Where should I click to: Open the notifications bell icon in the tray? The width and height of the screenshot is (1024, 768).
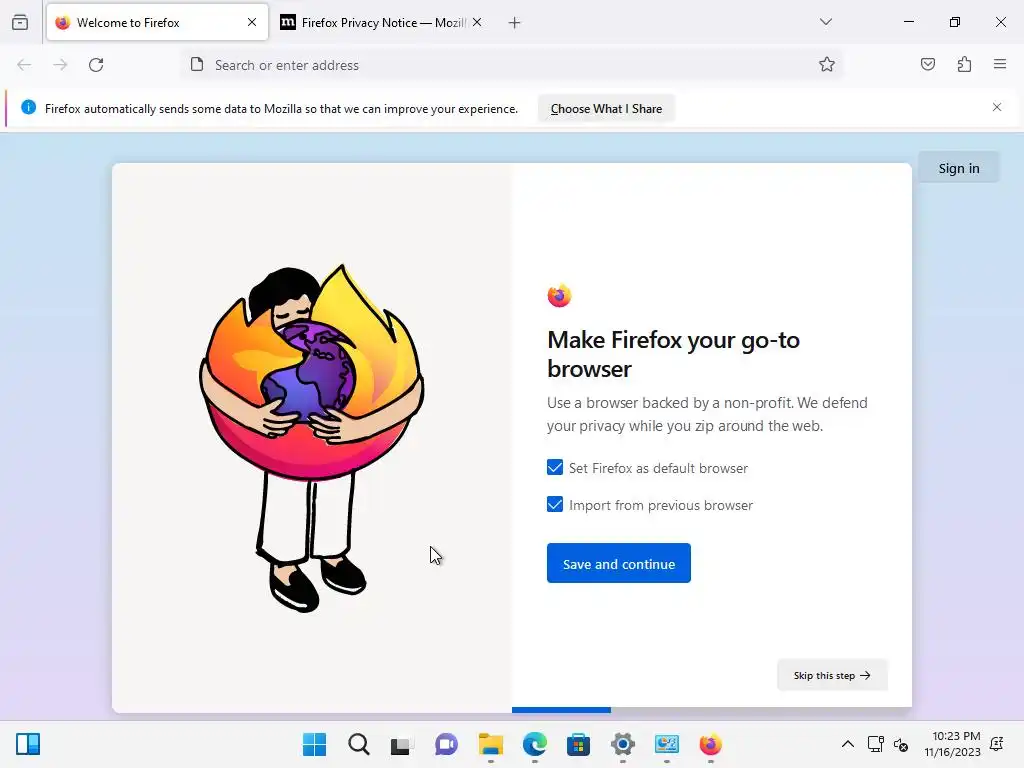997,744
